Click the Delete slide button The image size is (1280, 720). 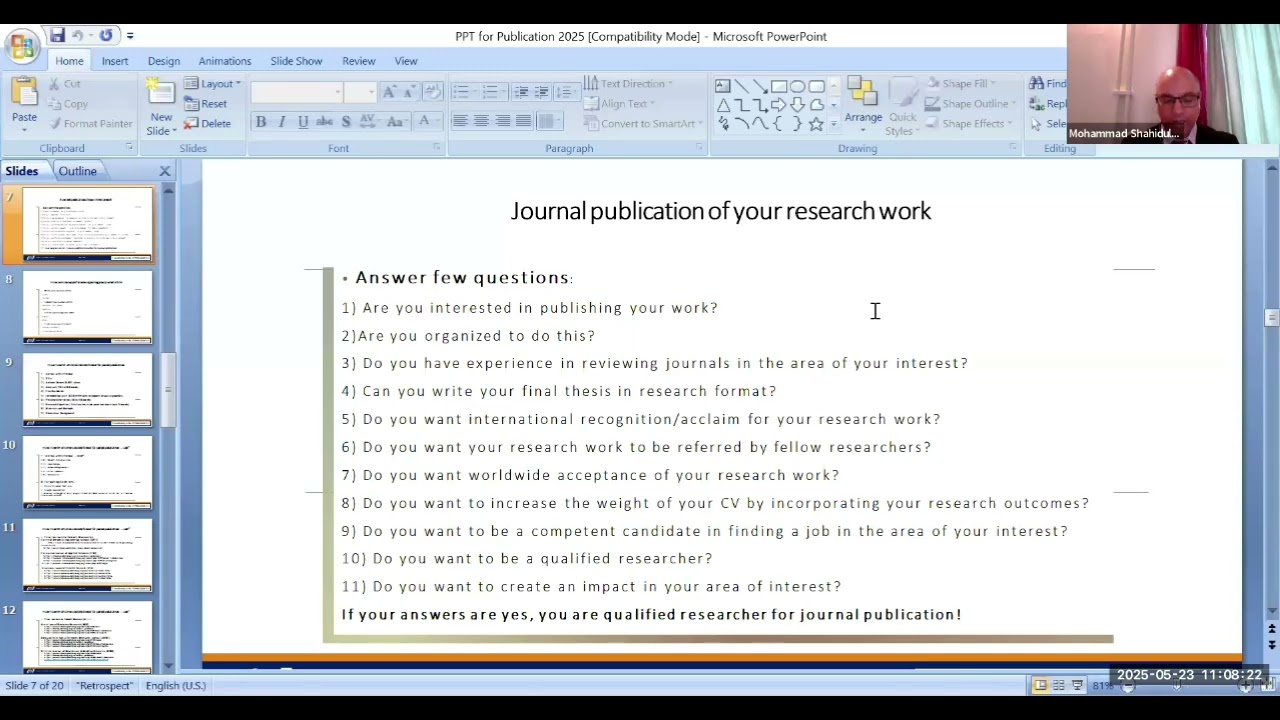tap(207, 124)
